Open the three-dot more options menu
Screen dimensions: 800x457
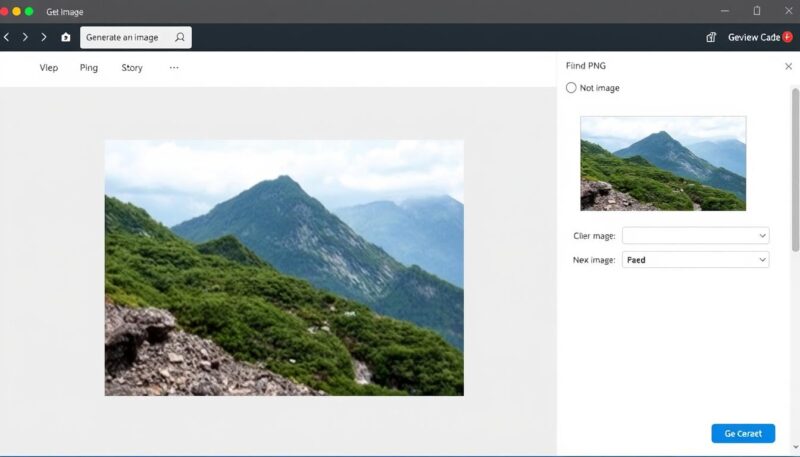coord(174,68)
